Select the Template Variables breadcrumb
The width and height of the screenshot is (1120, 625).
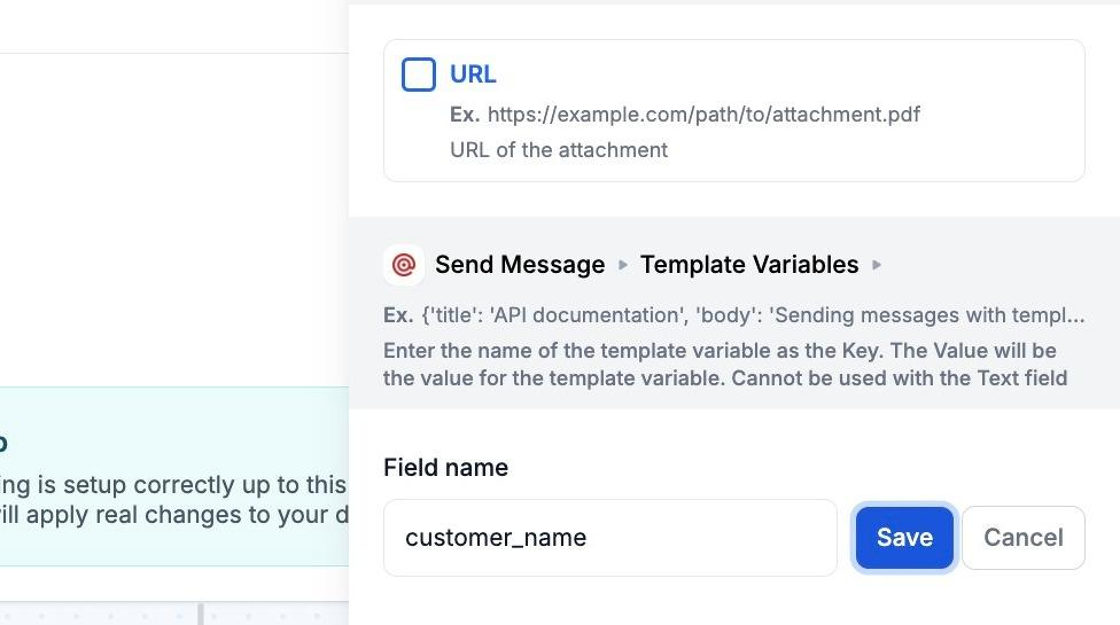(x=749, y=265)
